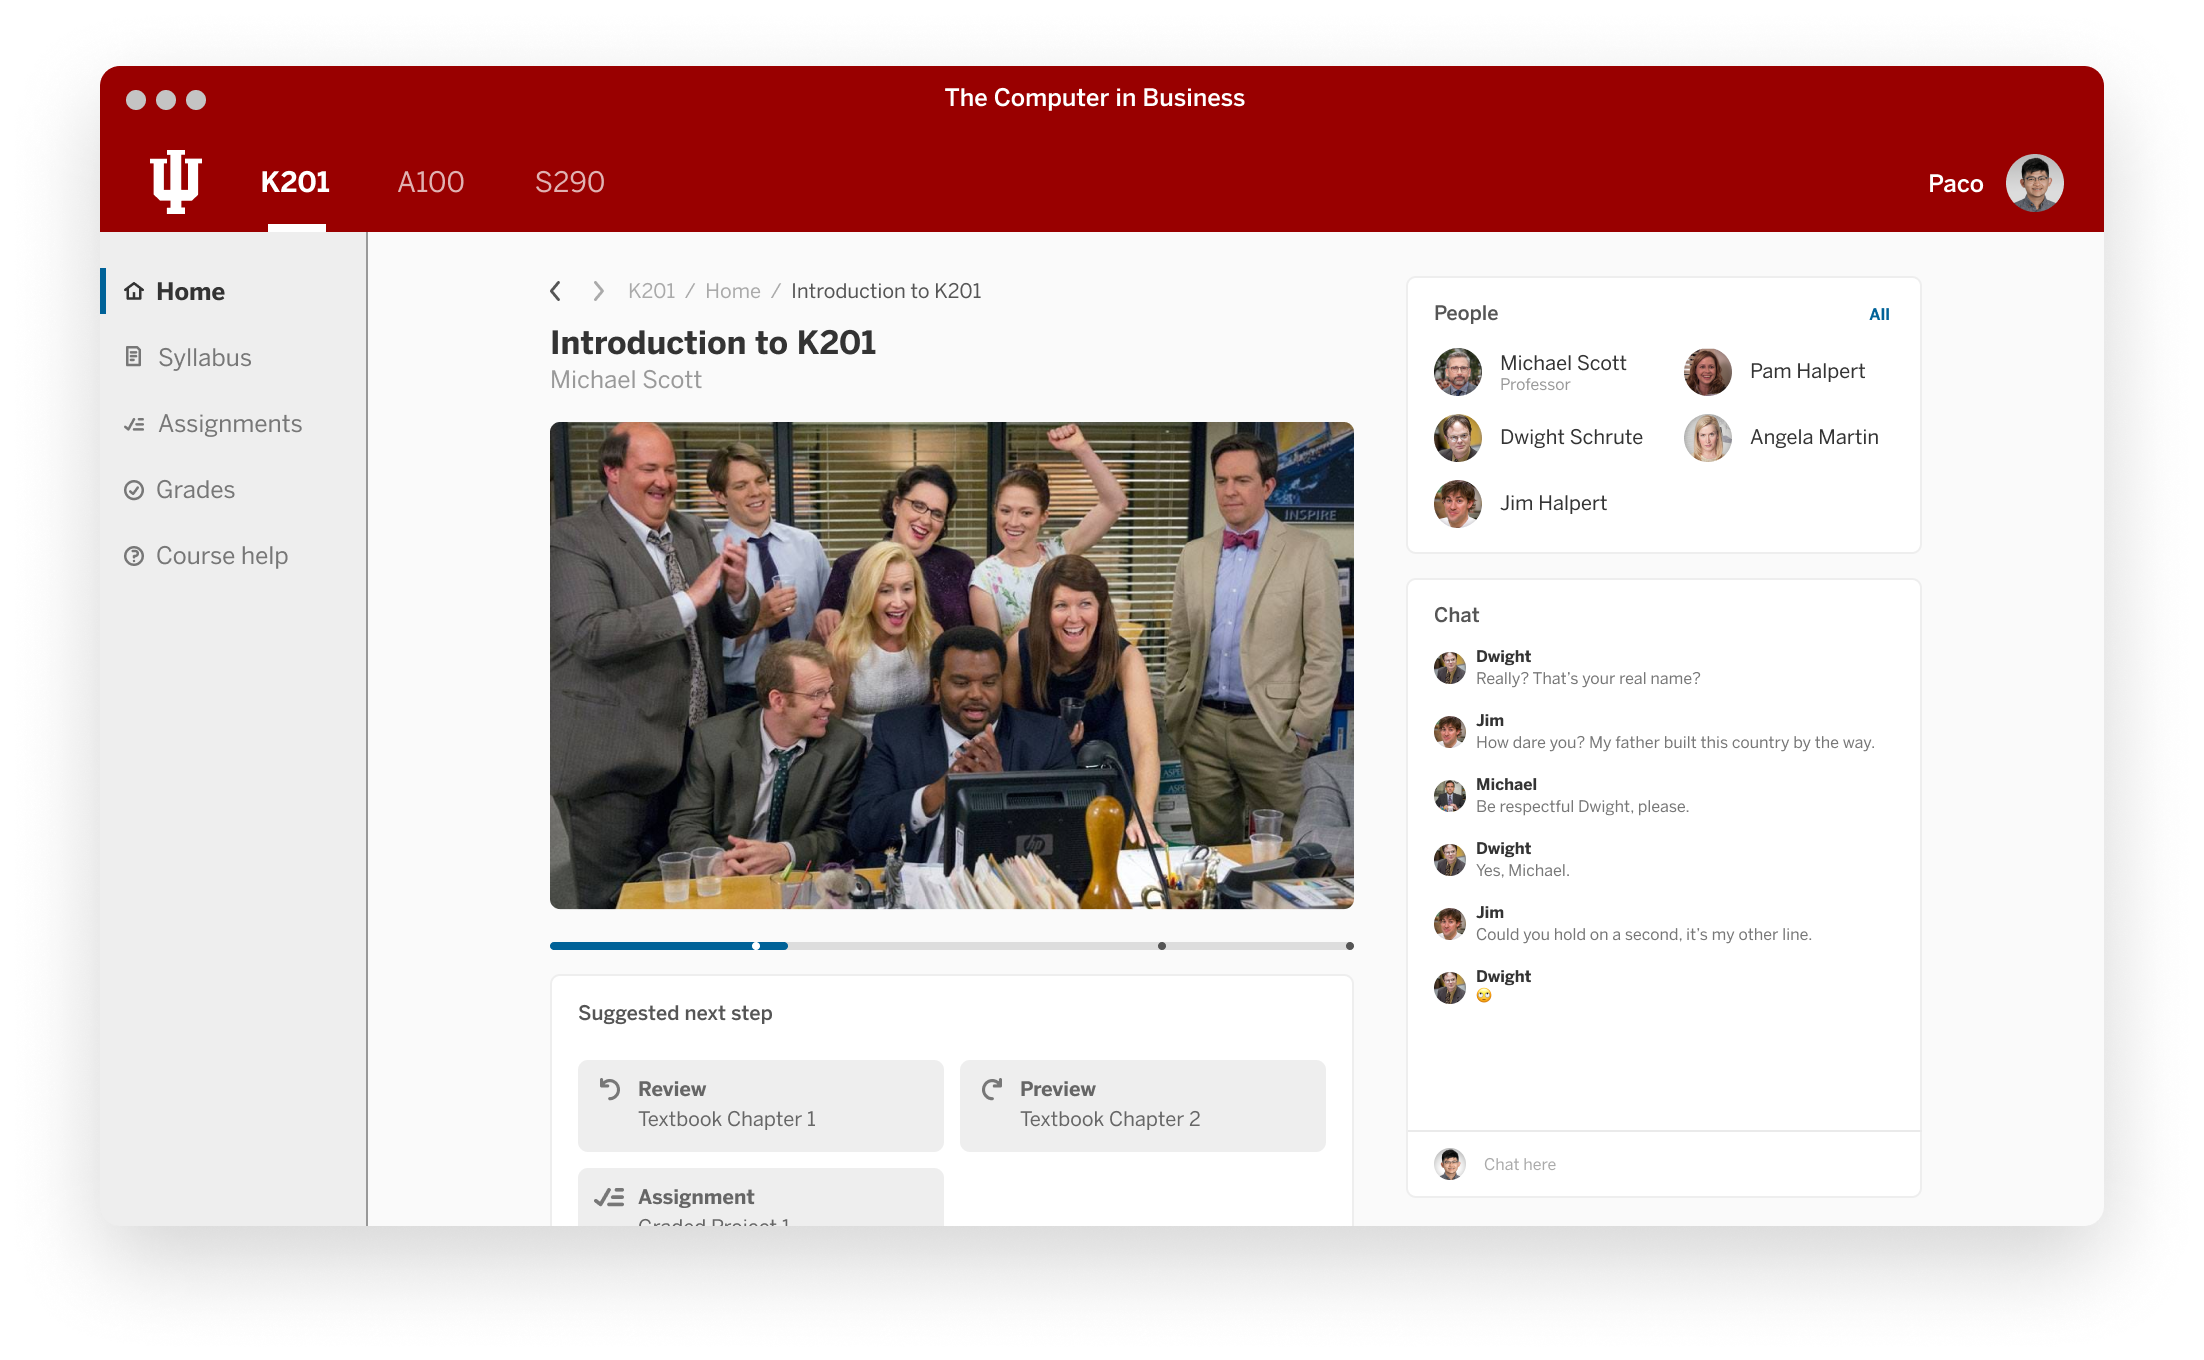The width and height of the screenshot is (2204, 1360).
Task: Go back with the left chevron arrow
Action: pos(556,291)
